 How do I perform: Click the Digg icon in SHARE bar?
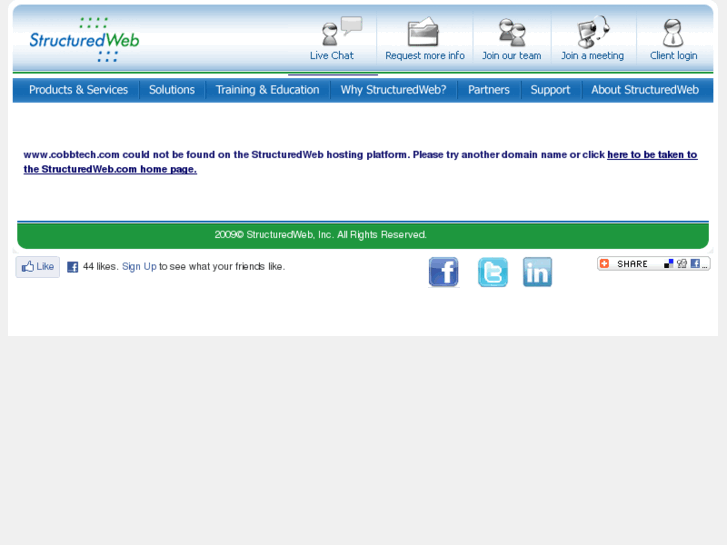point(682,264)
